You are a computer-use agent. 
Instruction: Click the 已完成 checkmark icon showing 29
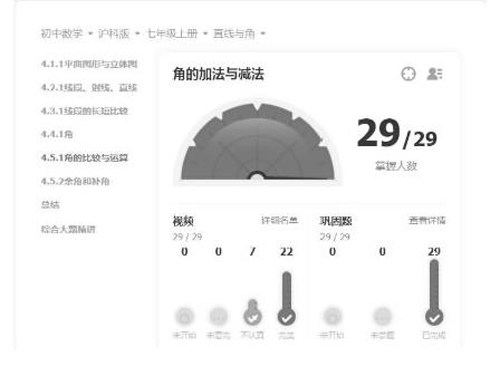pyautogui.click(x=434, y=317)
